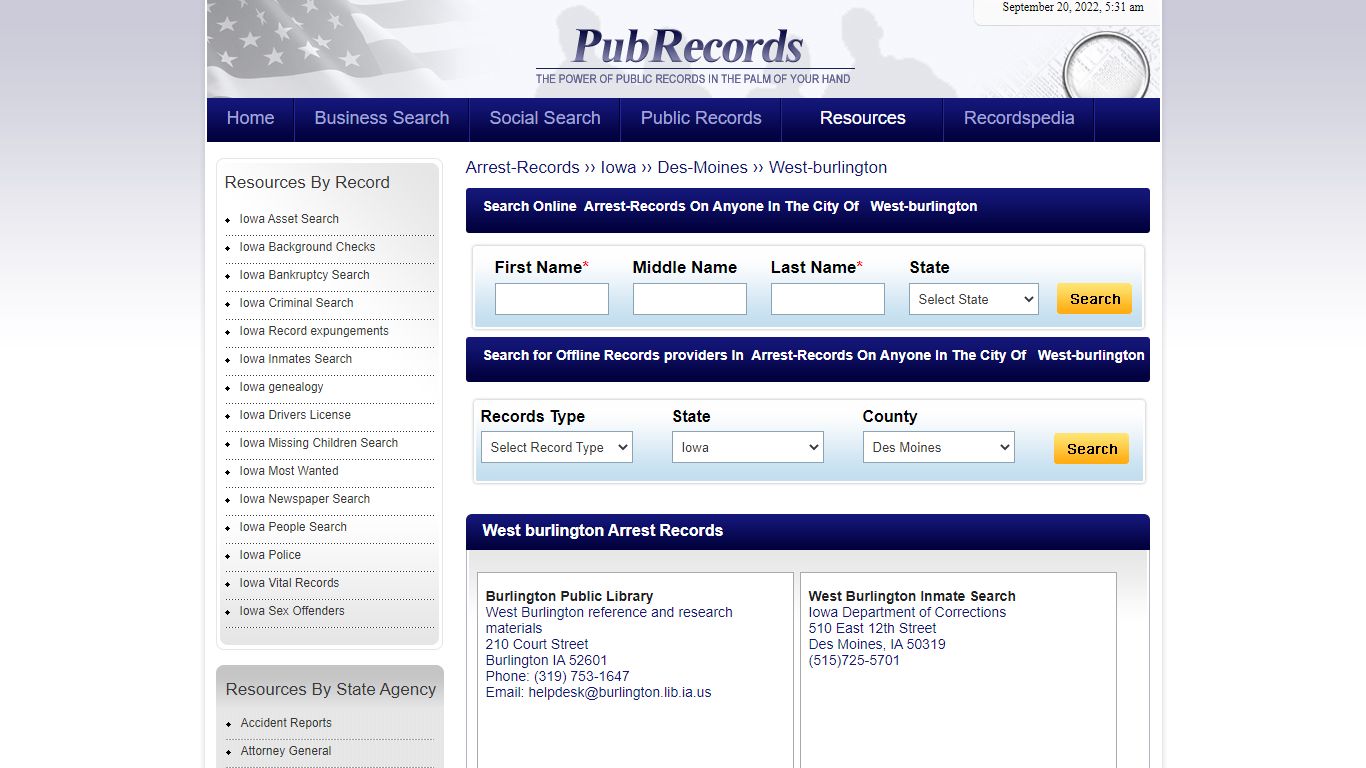Open Business Search in navigation bar
The width and height of the screenshot is (1366, 768).
click(382, 118)
